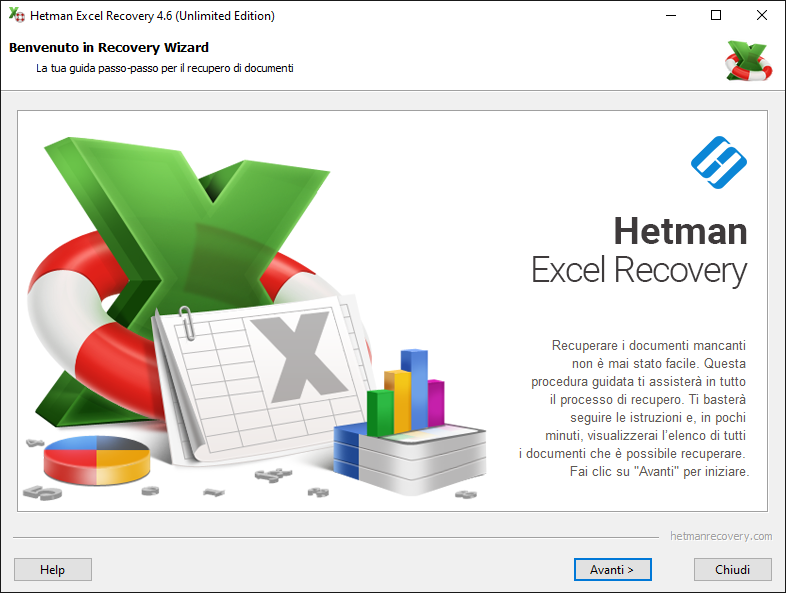The width and height of the screenshot is (786, 593).
Task: Click the "Excel Recovery" product name text
Action: tap(639, 270)
